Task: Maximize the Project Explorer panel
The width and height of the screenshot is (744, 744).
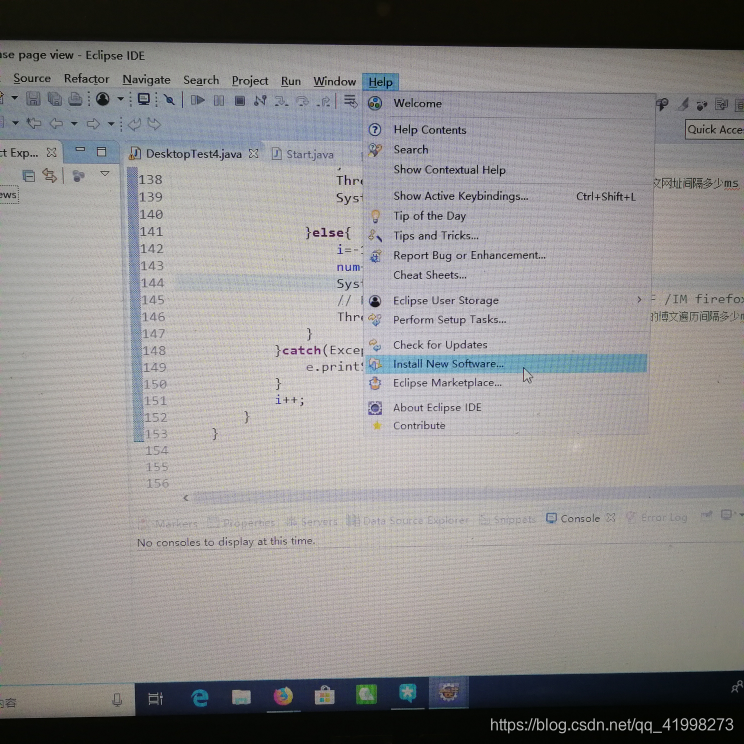Action: 101,151
